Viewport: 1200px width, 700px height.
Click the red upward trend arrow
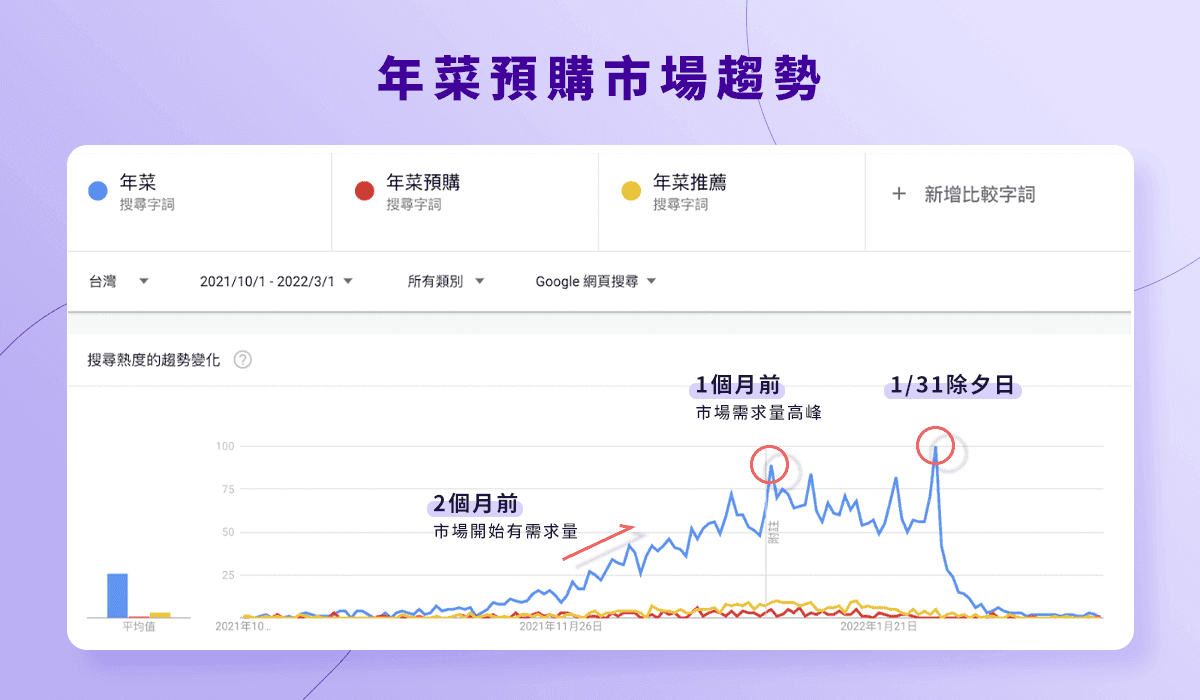click(598, 541)
